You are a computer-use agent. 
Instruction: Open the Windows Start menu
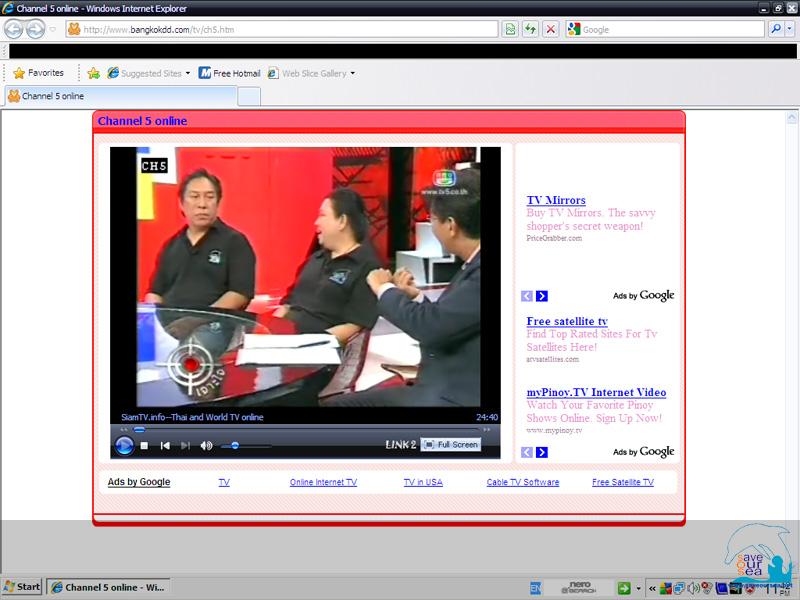click(x=22, y=587)
